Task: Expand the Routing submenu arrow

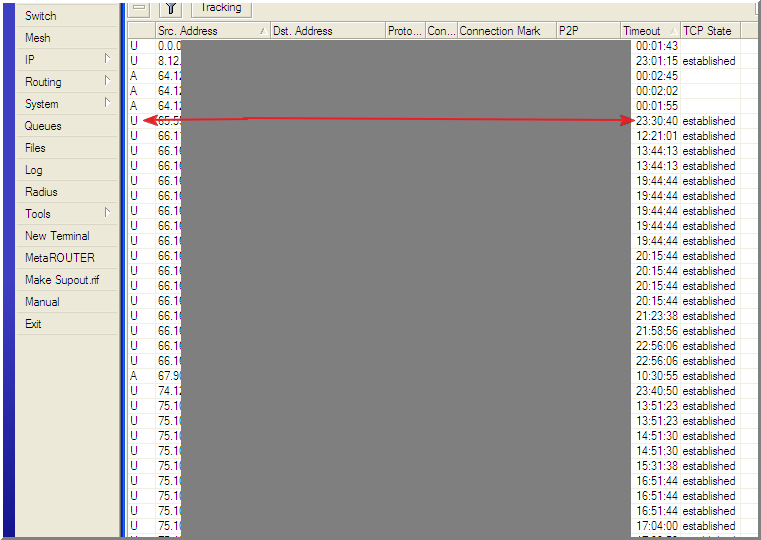Action: click(108, 81)
